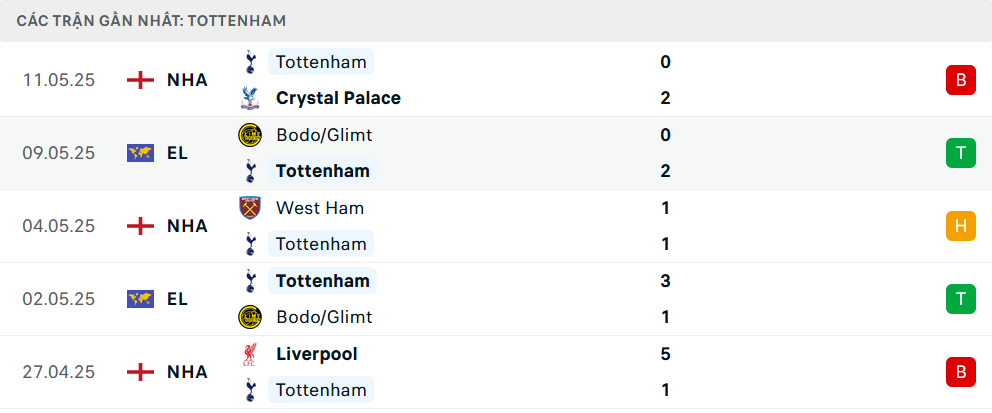Click Europa League icon for 02.05.25 match
This screenshot has width=992, height=413.
click(x=140, y=299)
